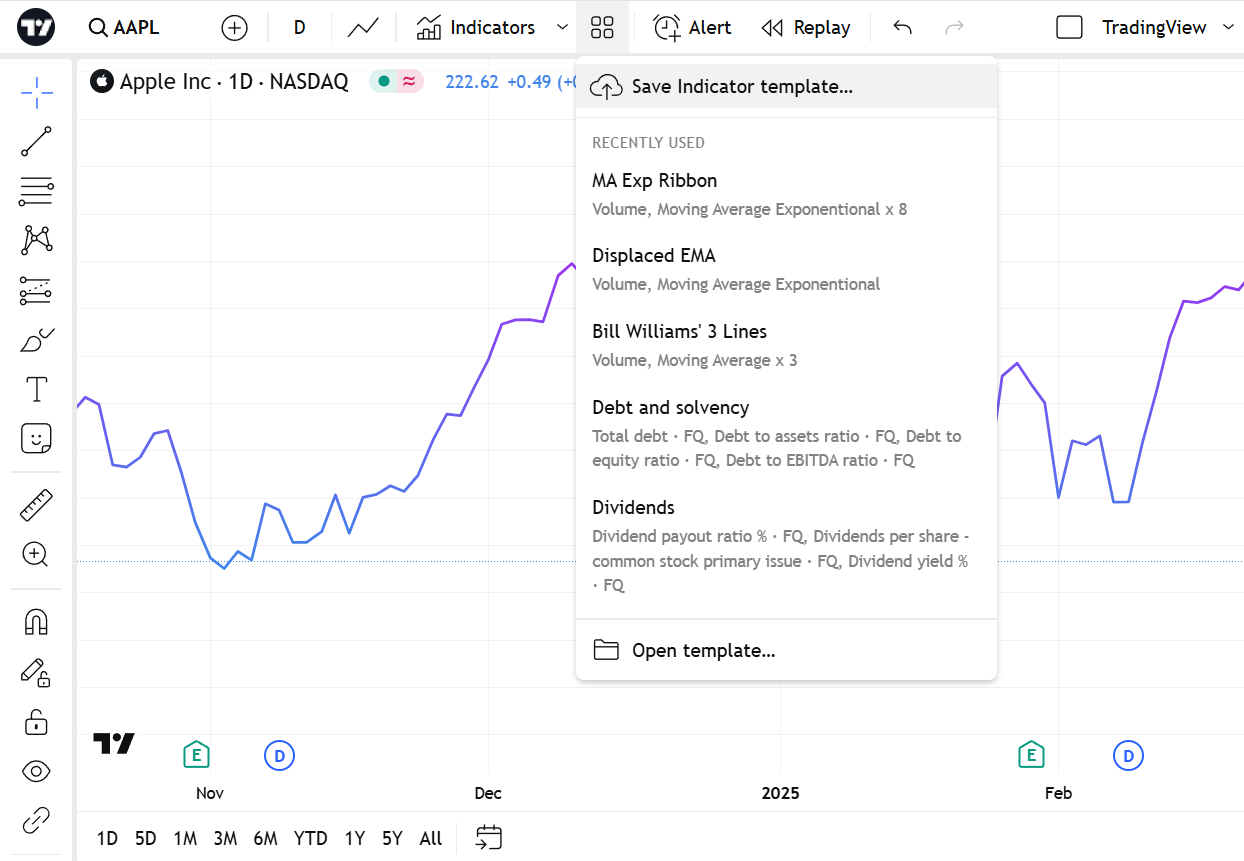Toggle the Indicator templates grid icon

pos(602,27)
